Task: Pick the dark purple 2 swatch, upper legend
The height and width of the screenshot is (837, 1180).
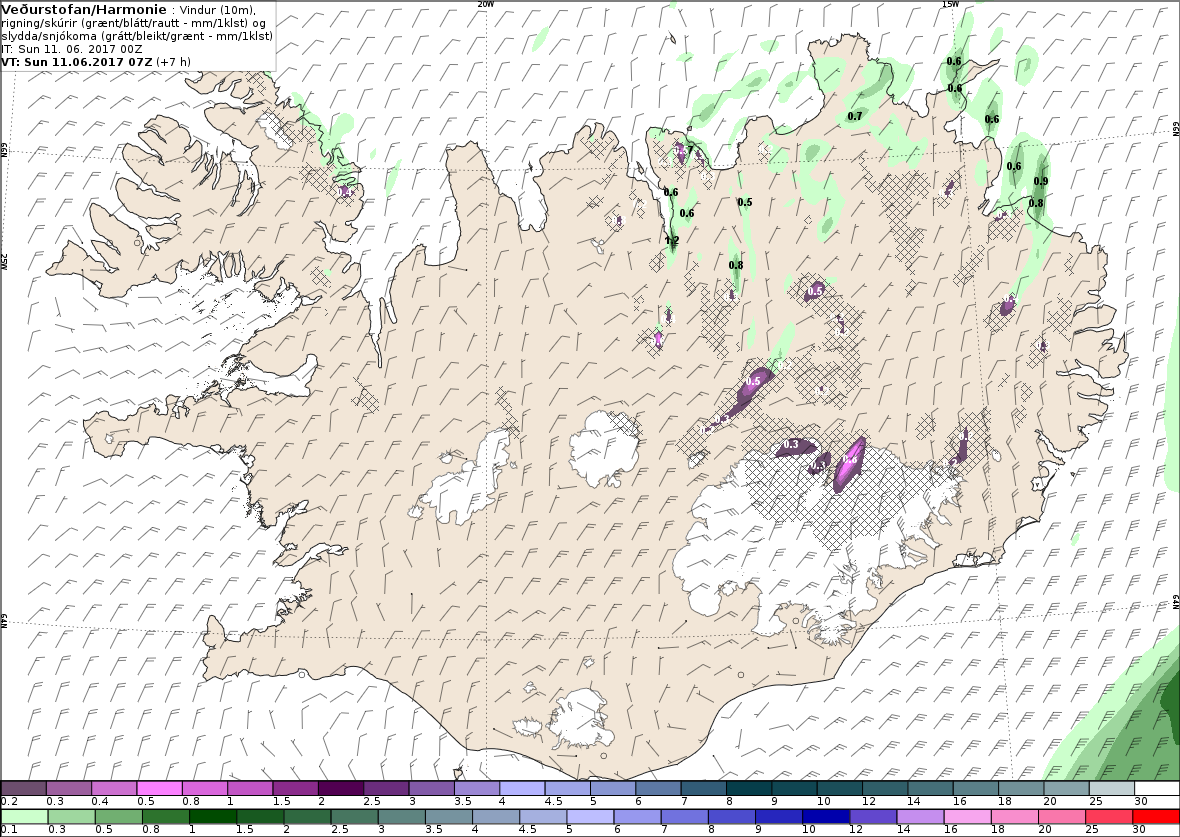Action: pyautogui.click(x=341, y=789)
